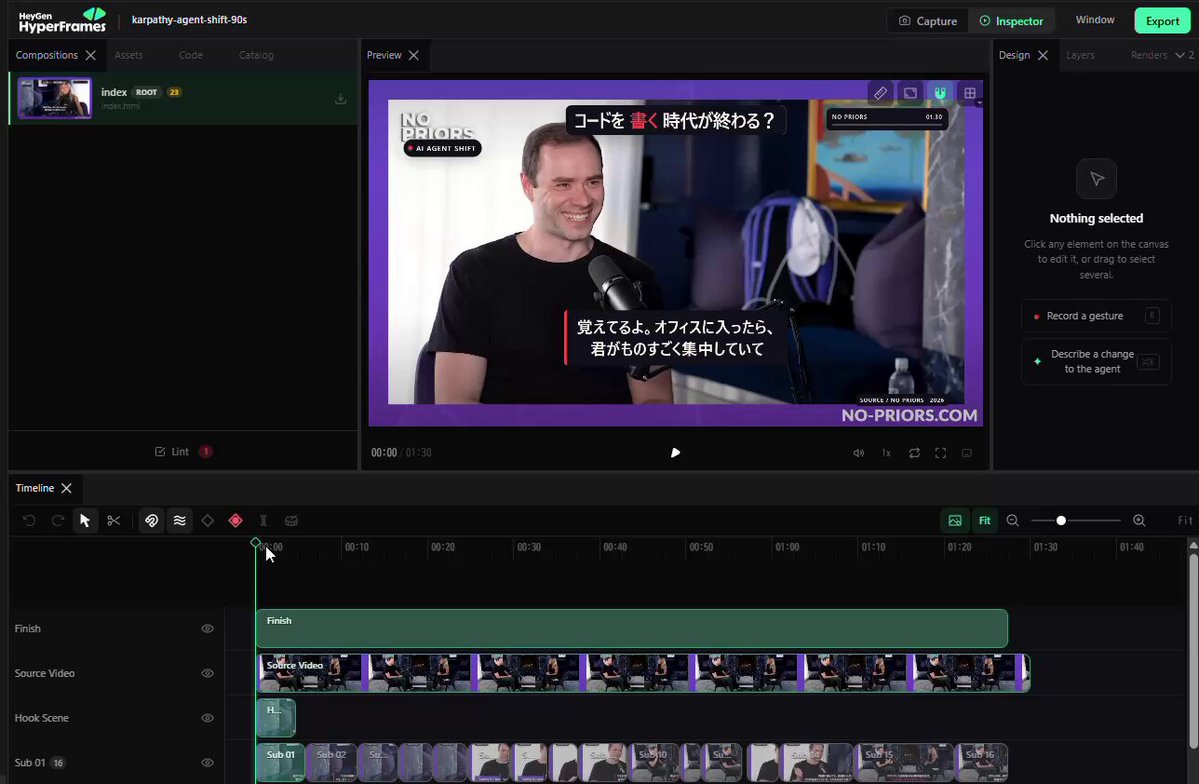Viewport: 1199px width, 784px height.
Task: Click Record a gesture button
Action: (1096, 316)
